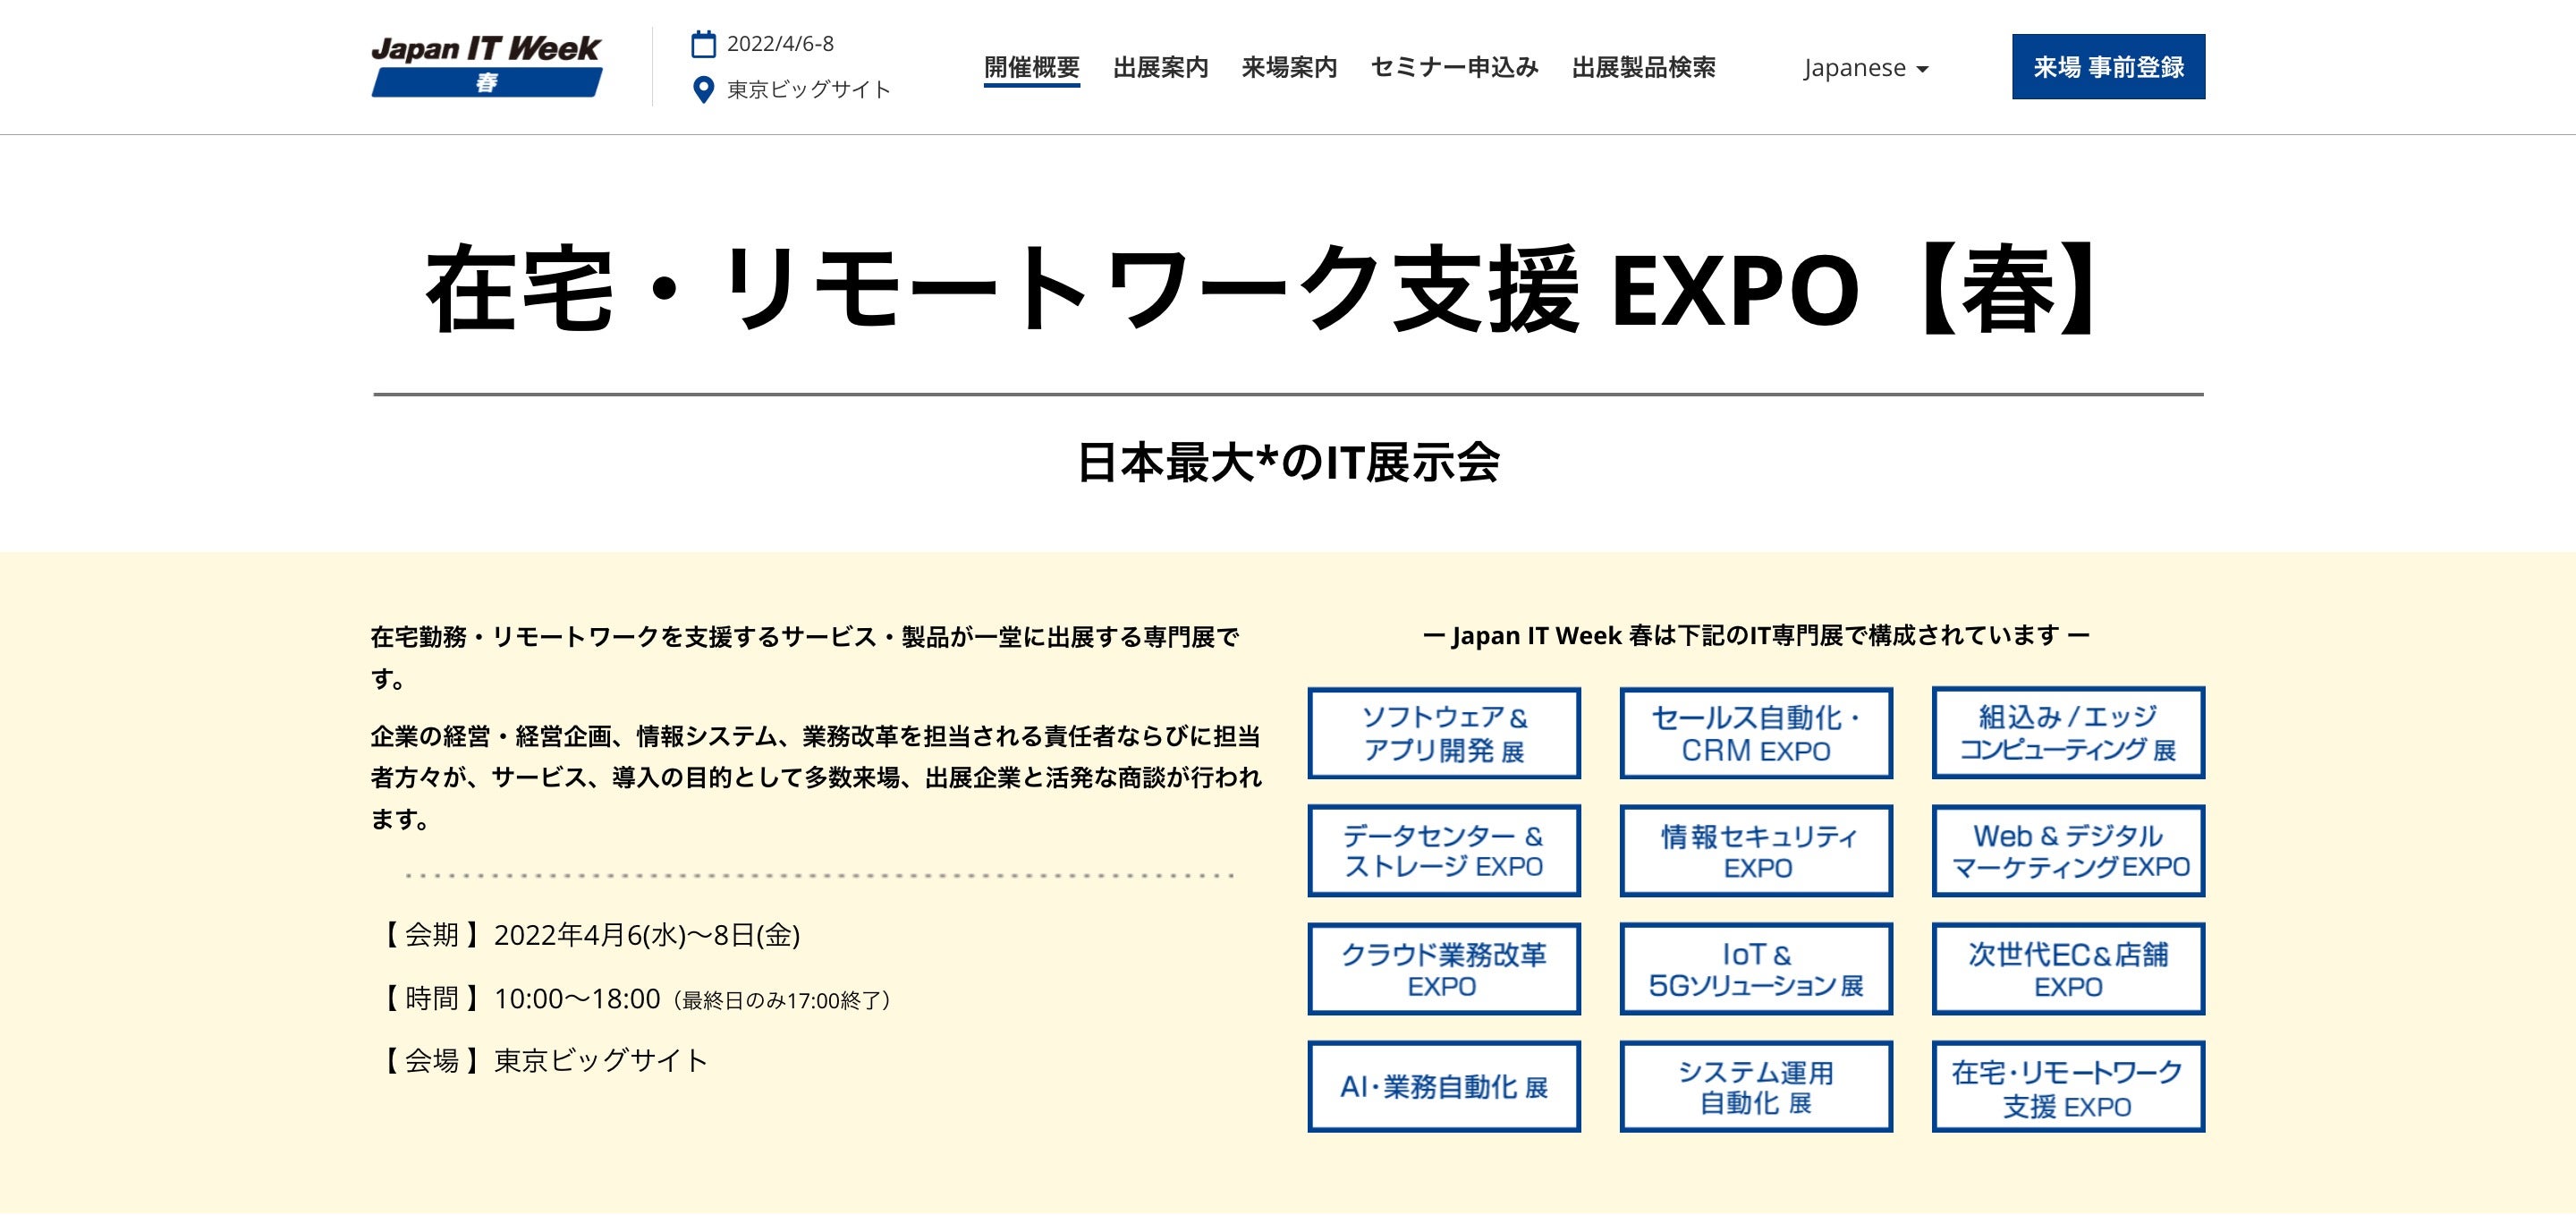Open the 情報セキュリティ EXPO banner

(1755, 851)
